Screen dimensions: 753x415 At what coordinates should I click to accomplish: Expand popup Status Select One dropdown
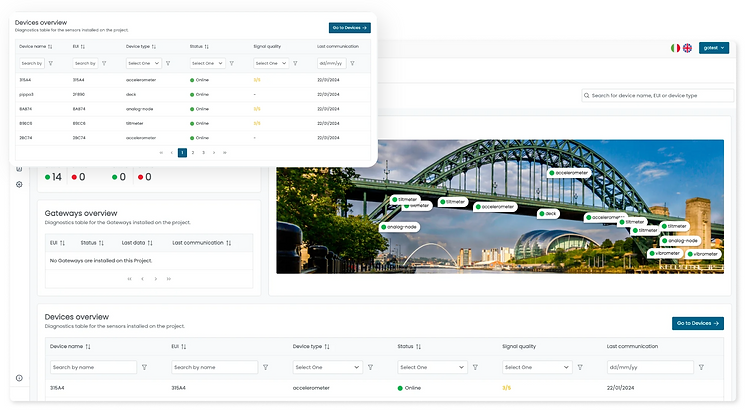207,63
